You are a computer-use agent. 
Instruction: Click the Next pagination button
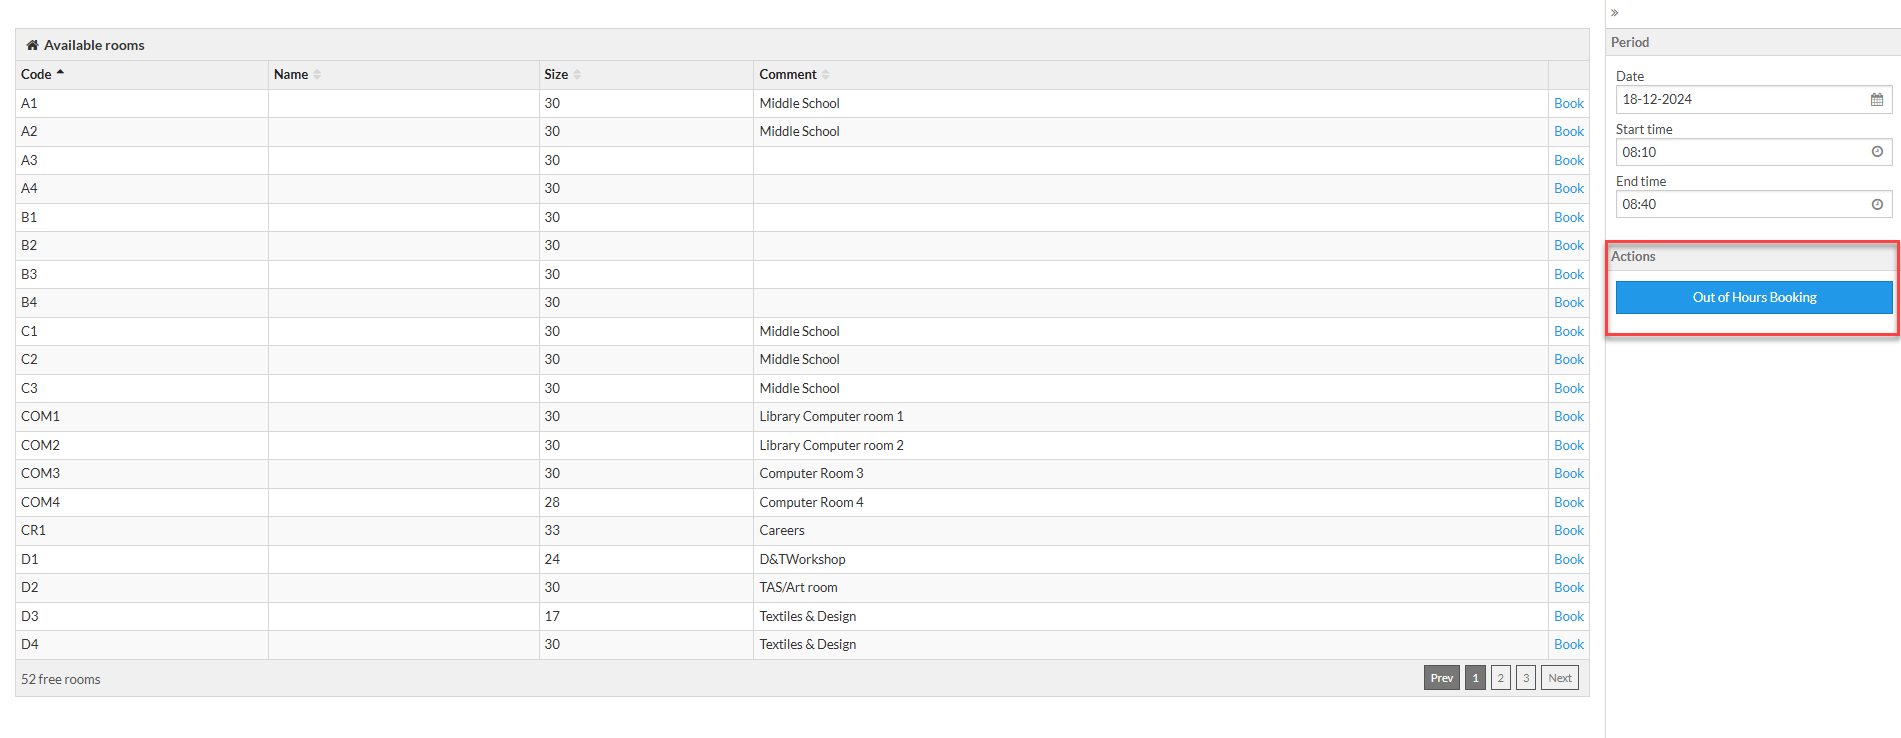pos(1560,678)
